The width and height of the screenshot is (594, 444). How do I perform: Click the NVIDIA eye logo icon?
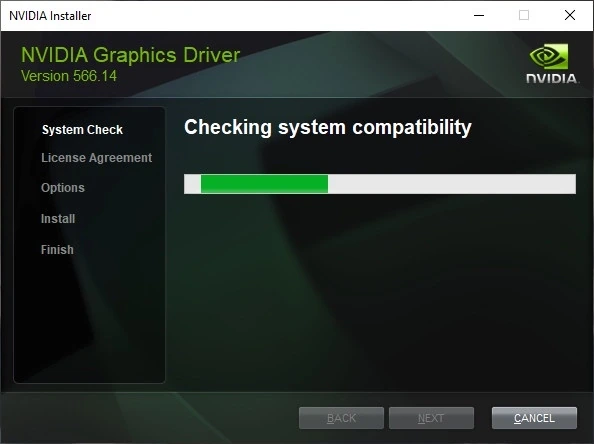coord(549,56)
